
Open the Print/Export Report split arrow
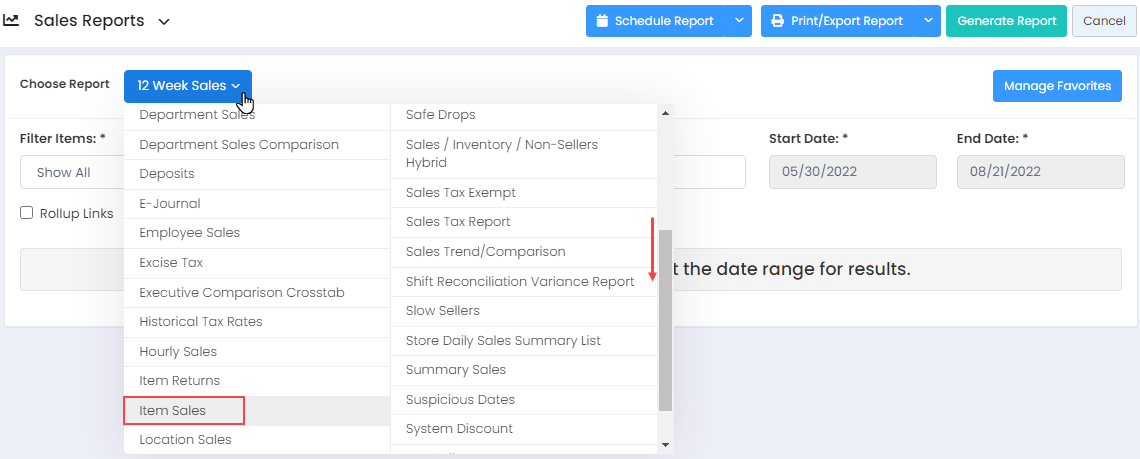click(x=928, y=21)
